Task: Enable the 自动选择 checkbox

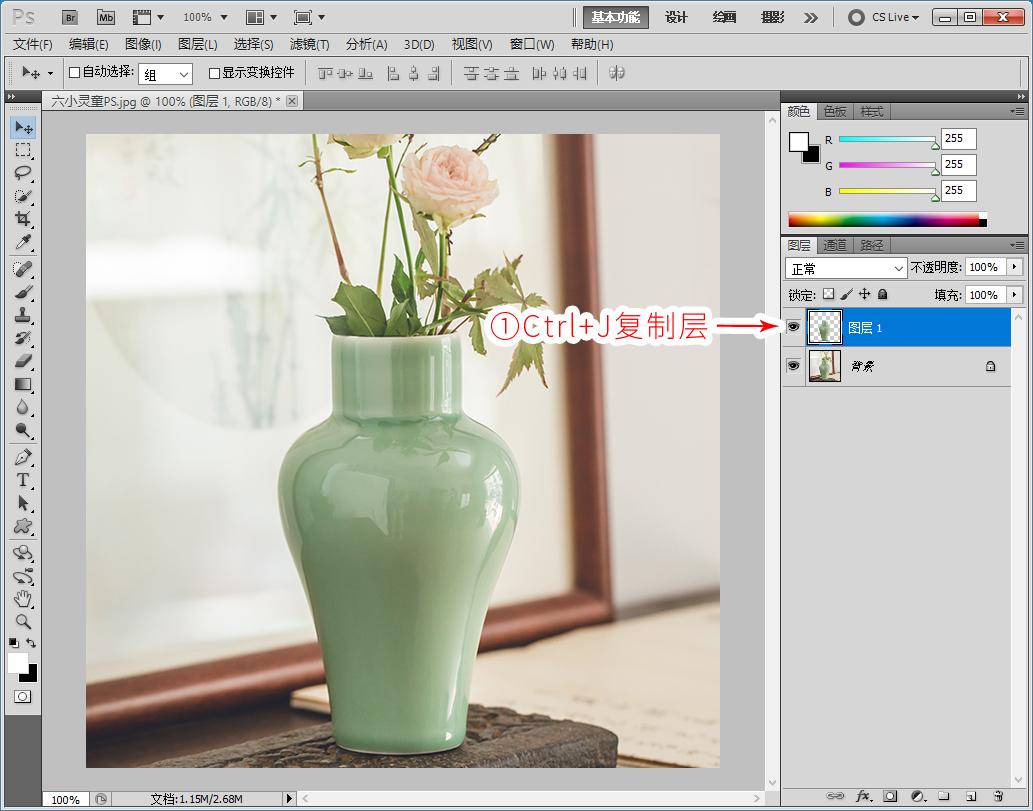Action: [x=74, y=72]
